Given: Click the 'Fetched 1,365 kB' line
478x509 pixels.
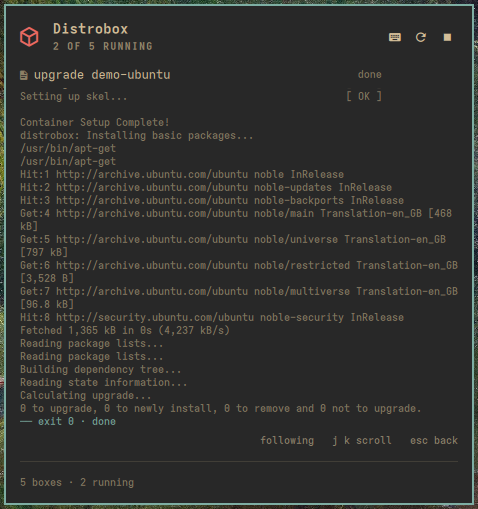Looking at the screenshot, I should point(125,330).
